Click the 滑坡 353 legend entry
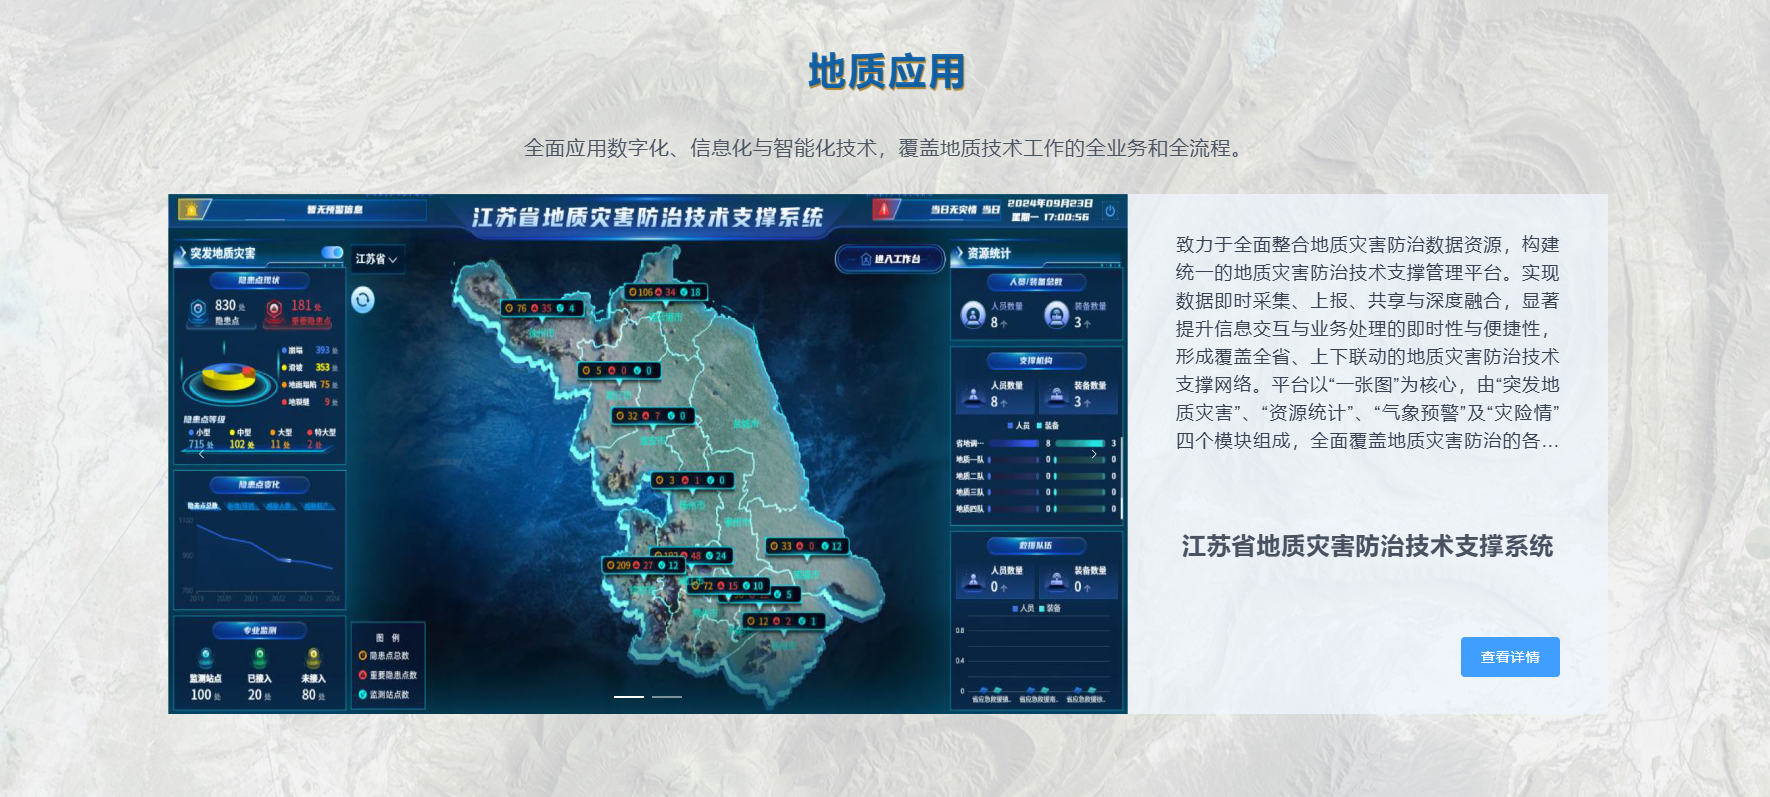 pos(310,368)
